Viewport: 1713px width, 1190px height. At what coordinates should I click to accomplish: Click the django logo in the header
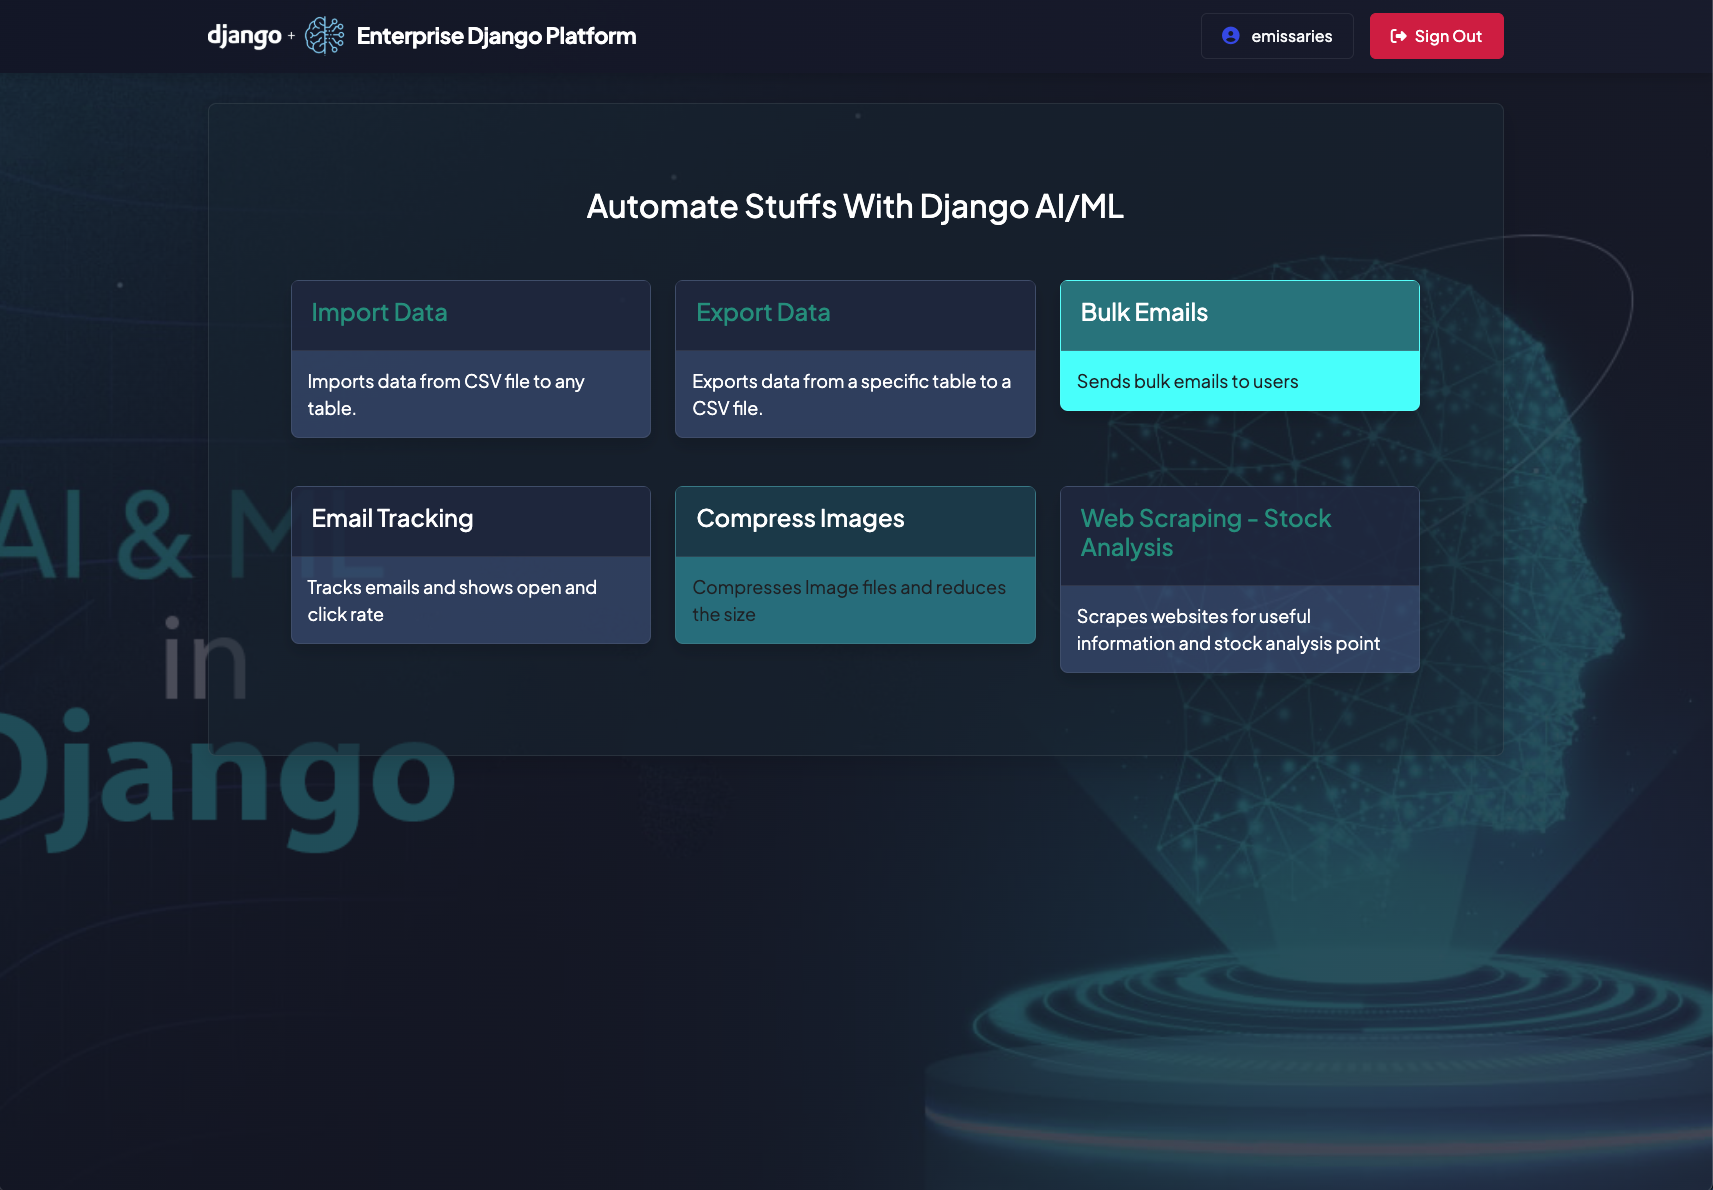[x=244, y=35]
